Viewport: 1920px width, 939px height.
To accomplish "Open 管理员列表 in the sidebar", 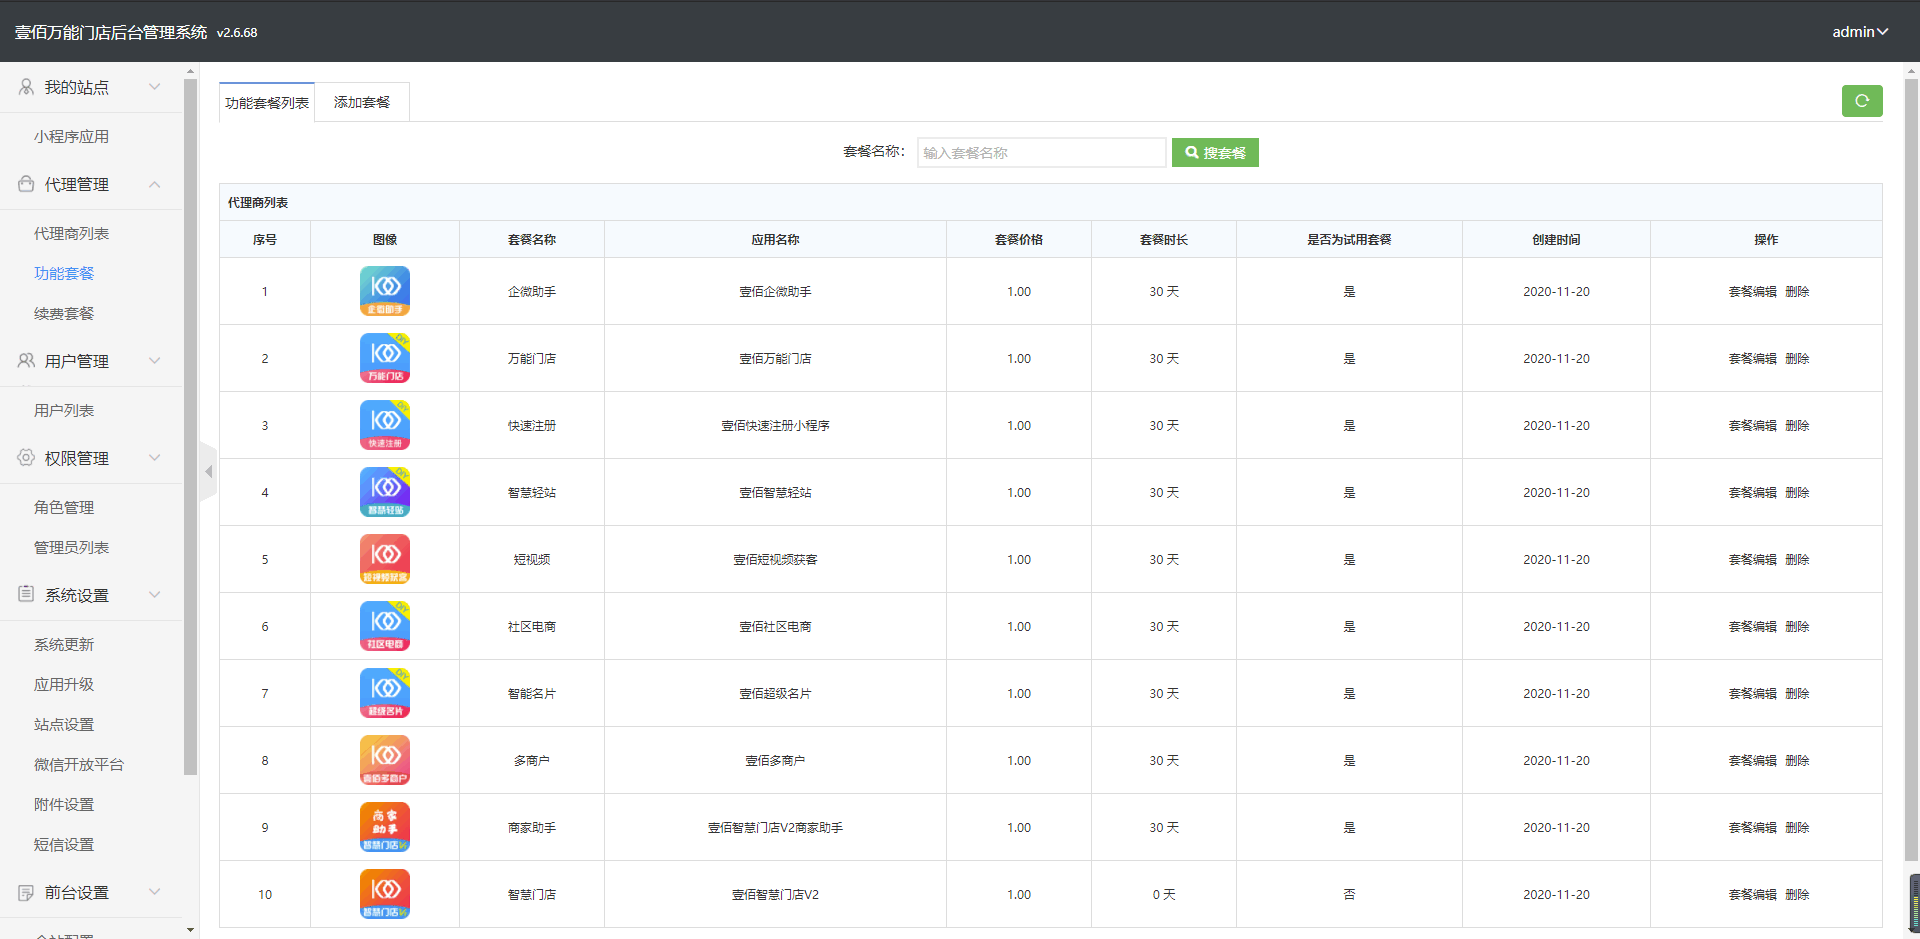I will [x=71, y=547].
